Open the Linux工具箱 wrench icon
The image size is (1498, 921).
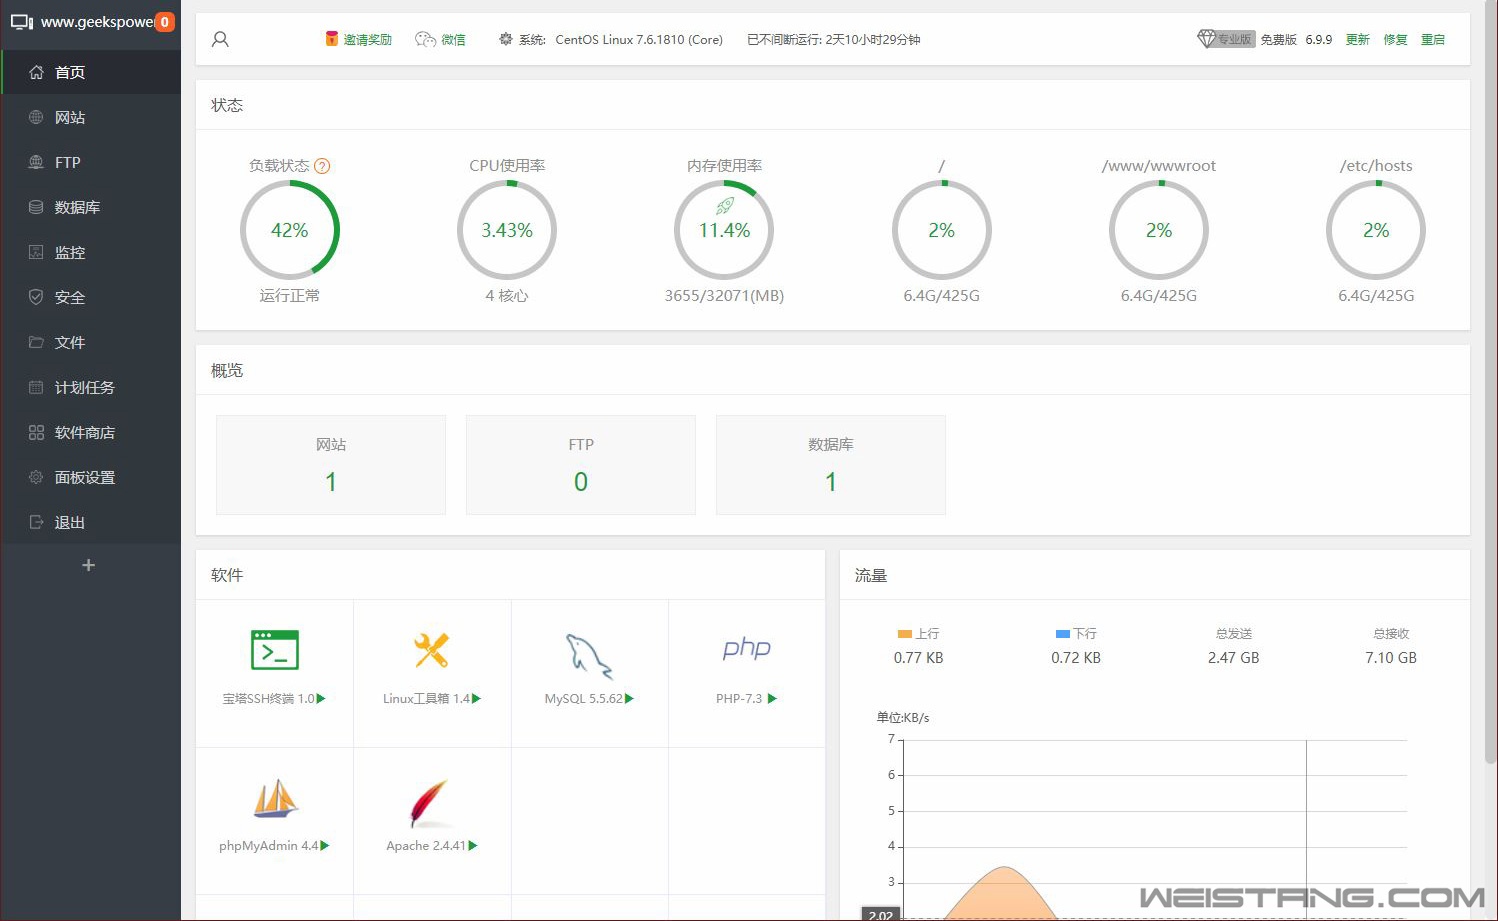431,650
